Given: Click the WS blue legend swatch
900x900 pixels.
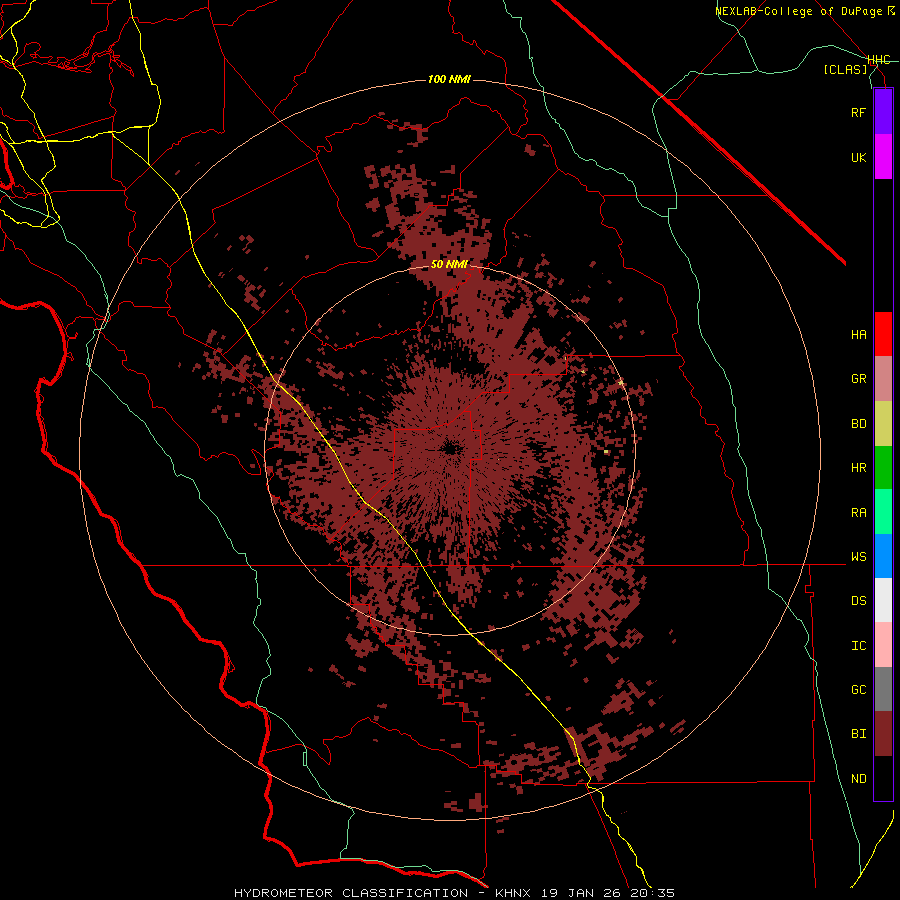Looking at the screenshot, I should [883, 556].
